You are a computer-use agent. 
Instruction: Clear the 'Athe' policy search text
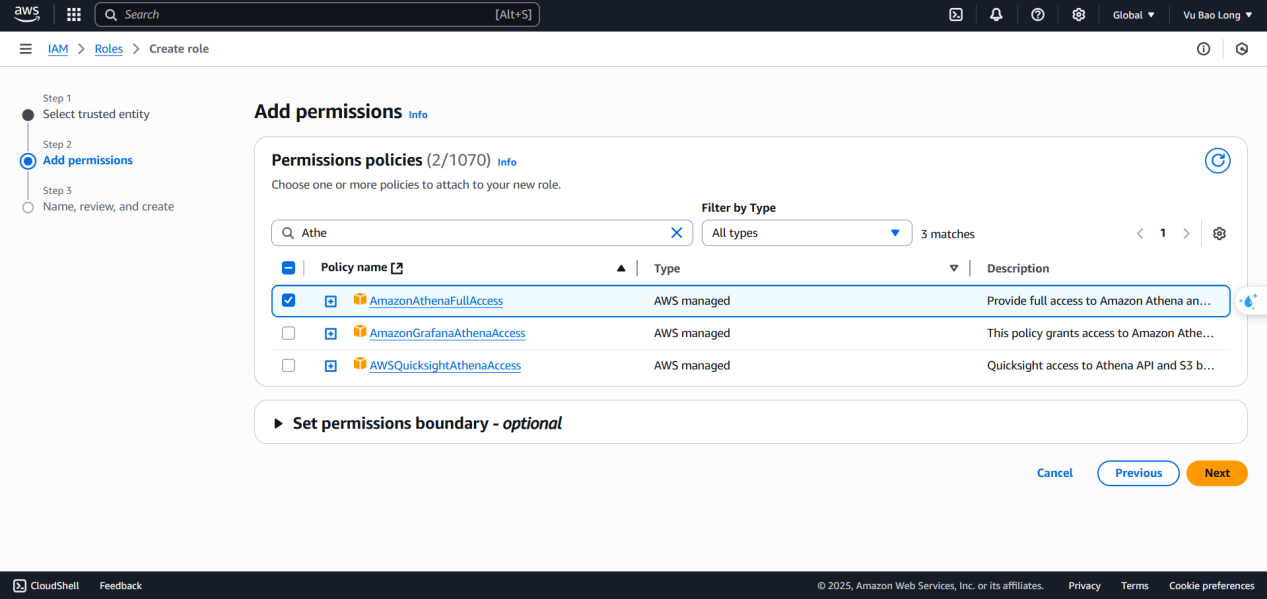click(x=676, y=233)
